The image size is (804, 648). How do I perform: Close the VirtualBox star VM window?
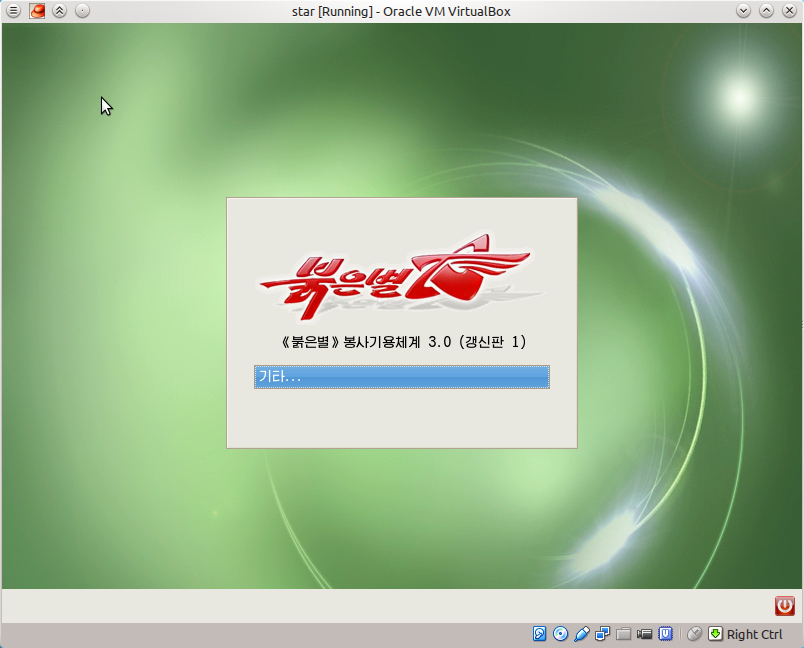789,10
